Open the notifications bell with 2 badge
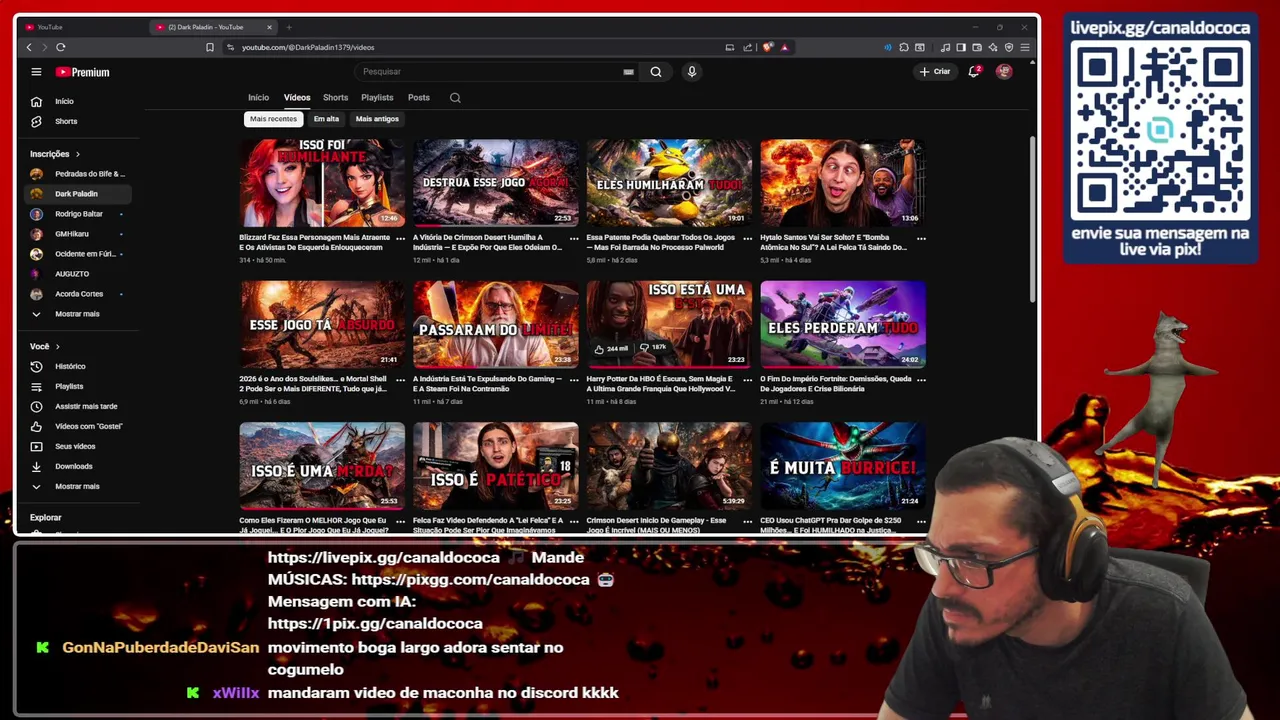1280x720 pixels. pos(974,72)
